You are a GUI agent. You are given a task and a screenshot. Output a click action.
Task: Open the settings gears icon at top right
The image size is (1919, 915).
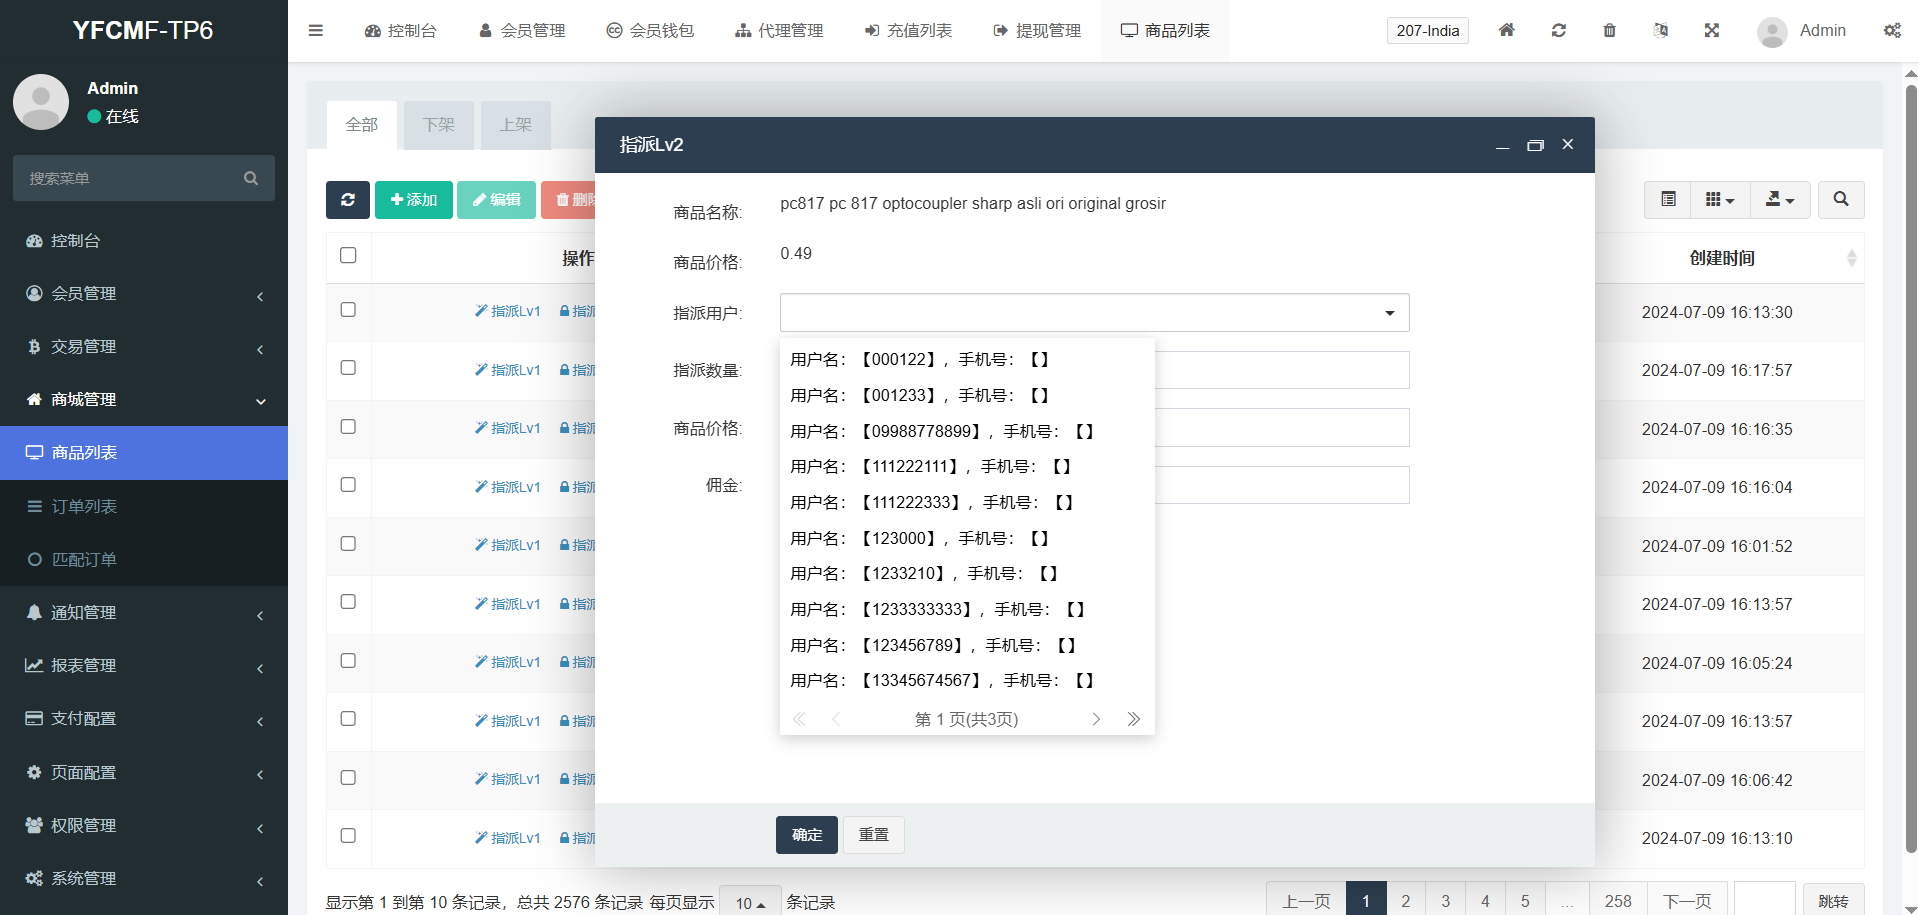pyautogui.click(x=1892, y=30)
